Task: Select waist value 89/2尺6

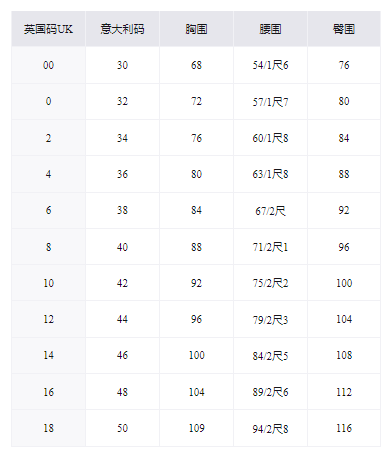Action: point(270,392)
